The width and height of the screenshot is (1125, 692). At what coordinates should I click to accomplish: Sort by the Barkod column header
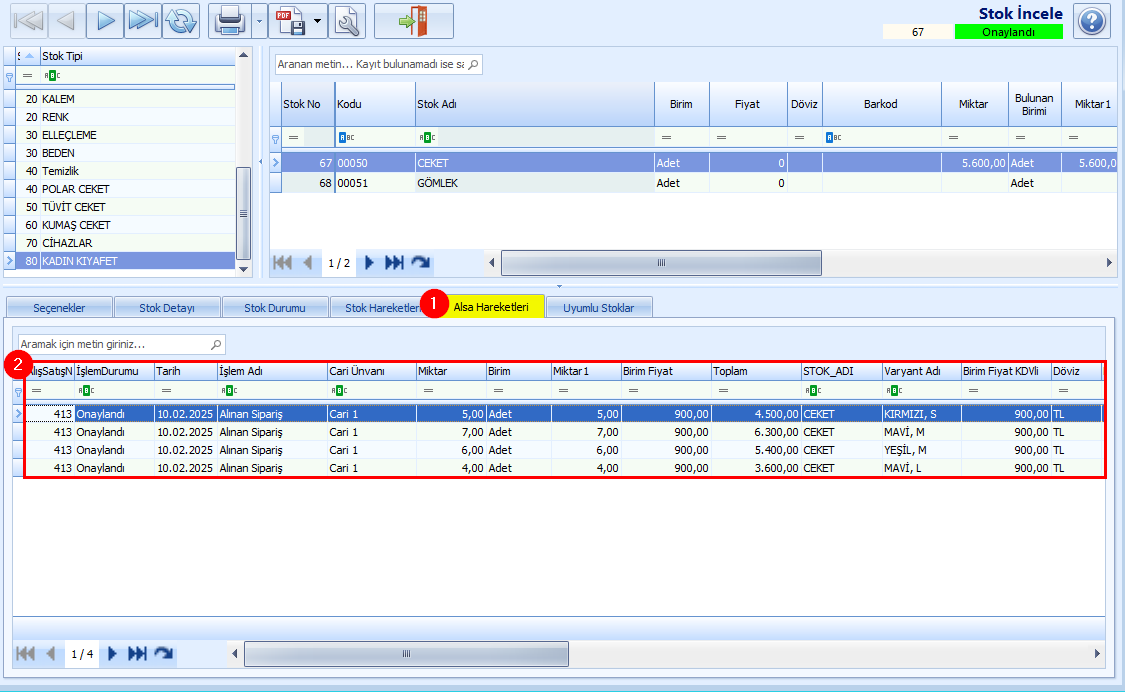click(881, 104)
